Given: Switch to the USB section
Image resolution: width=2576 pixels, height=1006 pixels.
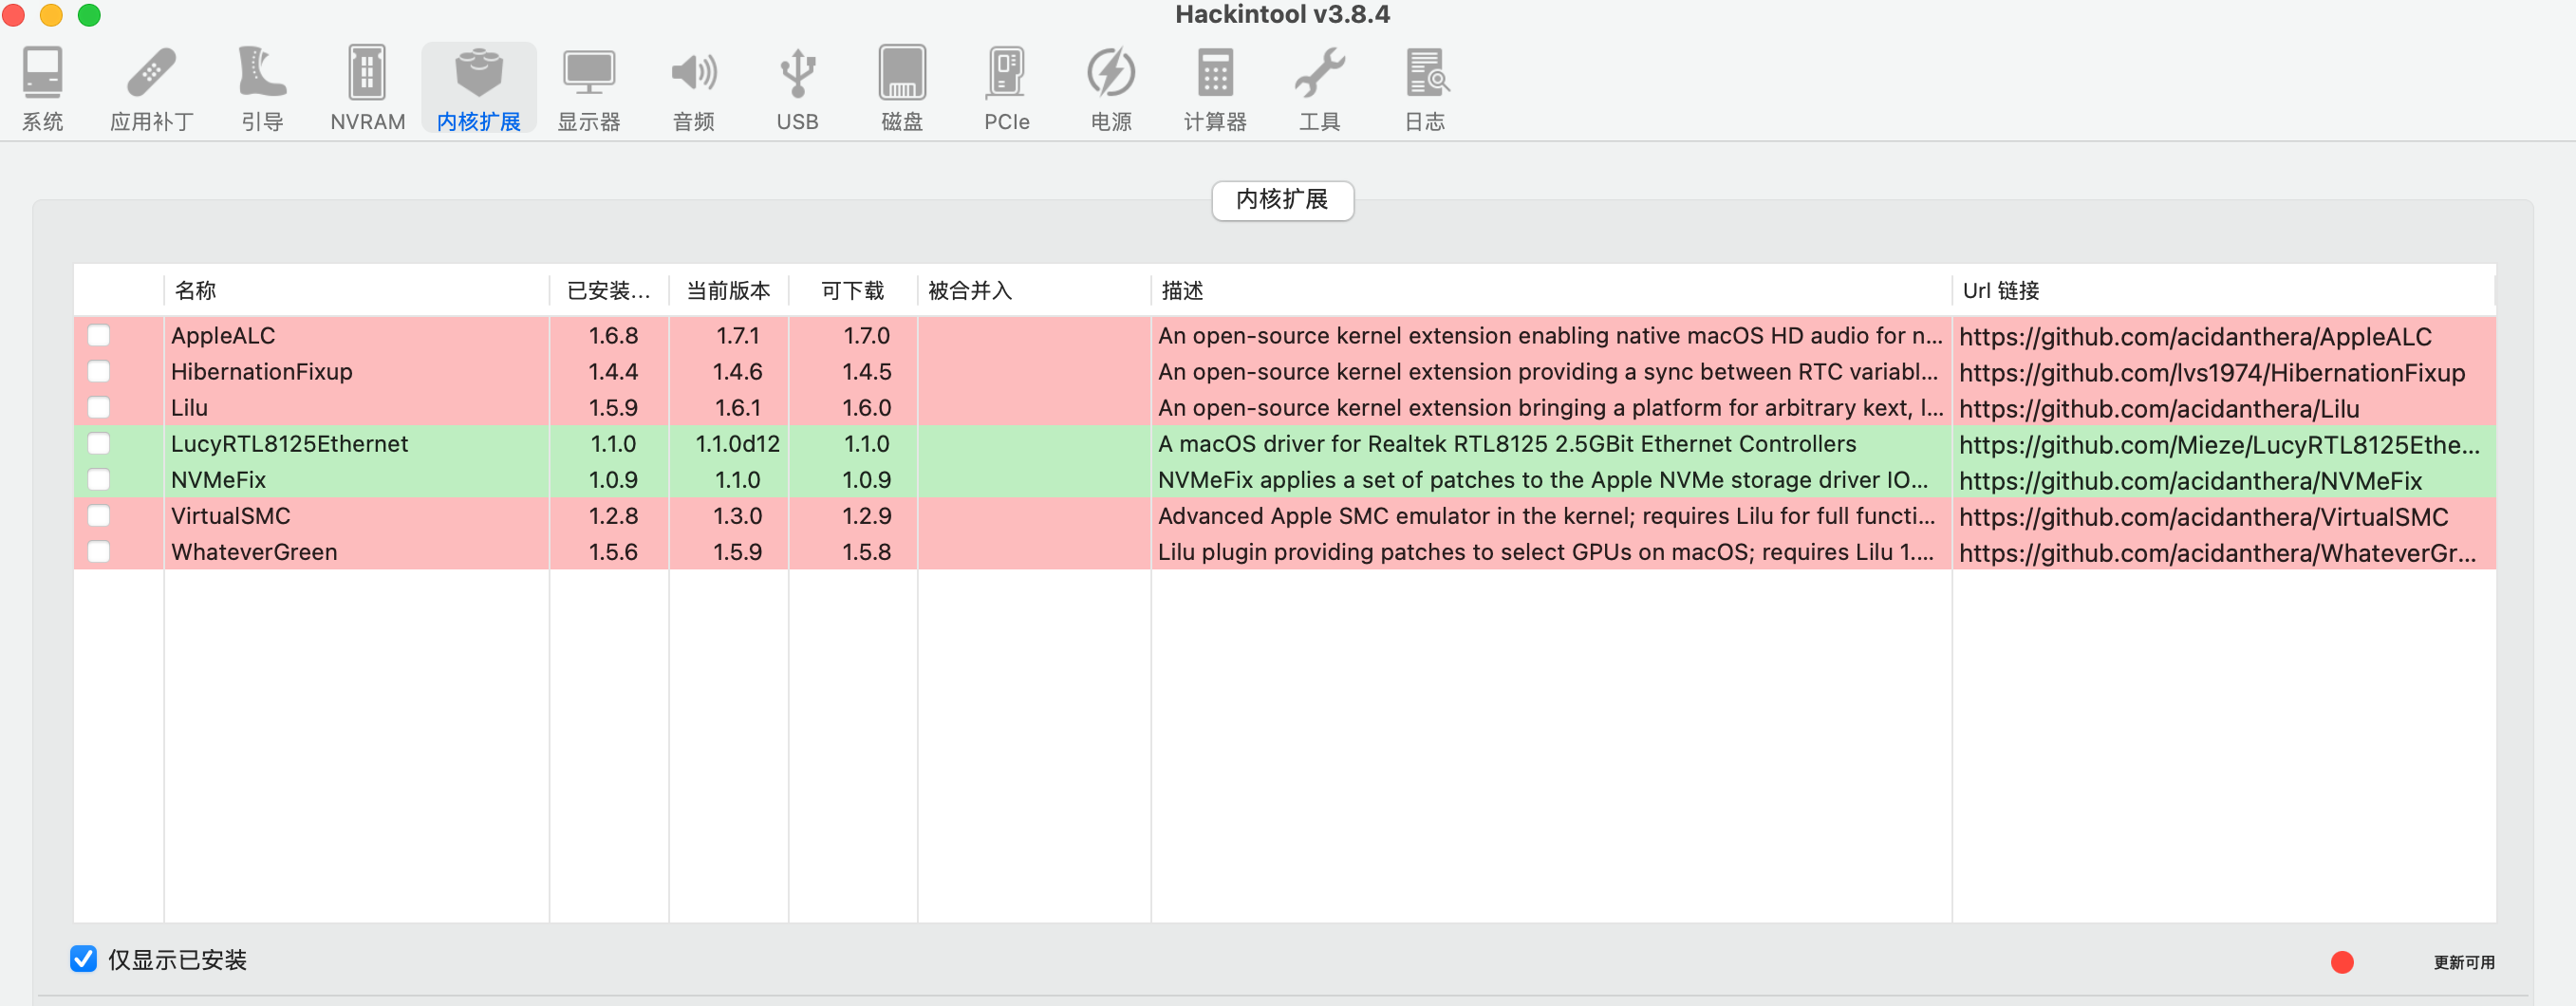Looking at the screenshot, I should 797,88.
